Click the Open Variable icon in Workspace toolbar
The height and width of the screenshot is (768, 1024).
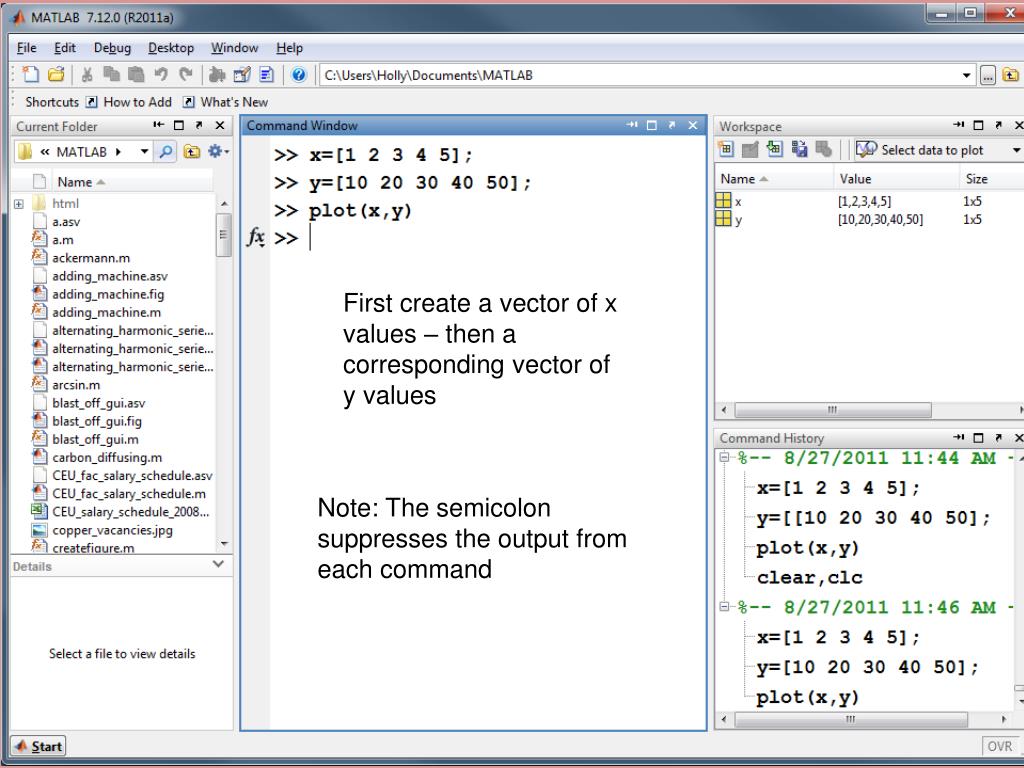coord(750,150)
